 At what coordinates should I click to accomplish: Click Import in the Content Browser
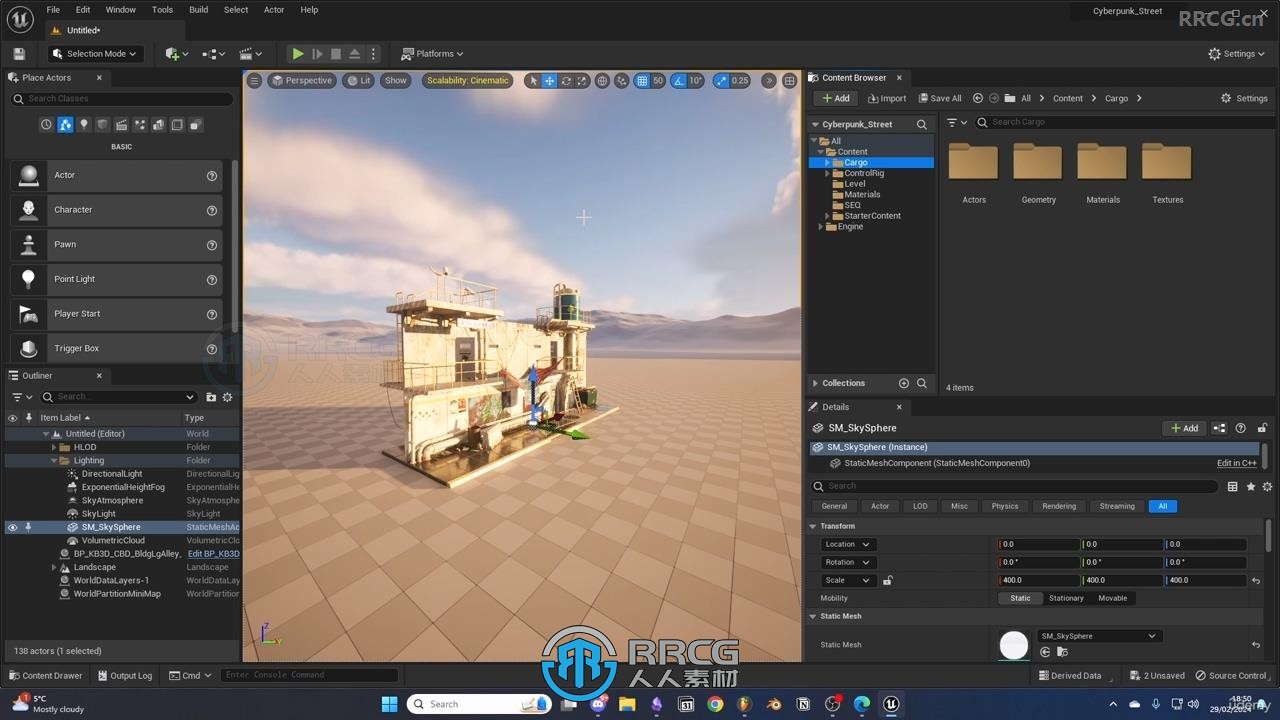887,98
